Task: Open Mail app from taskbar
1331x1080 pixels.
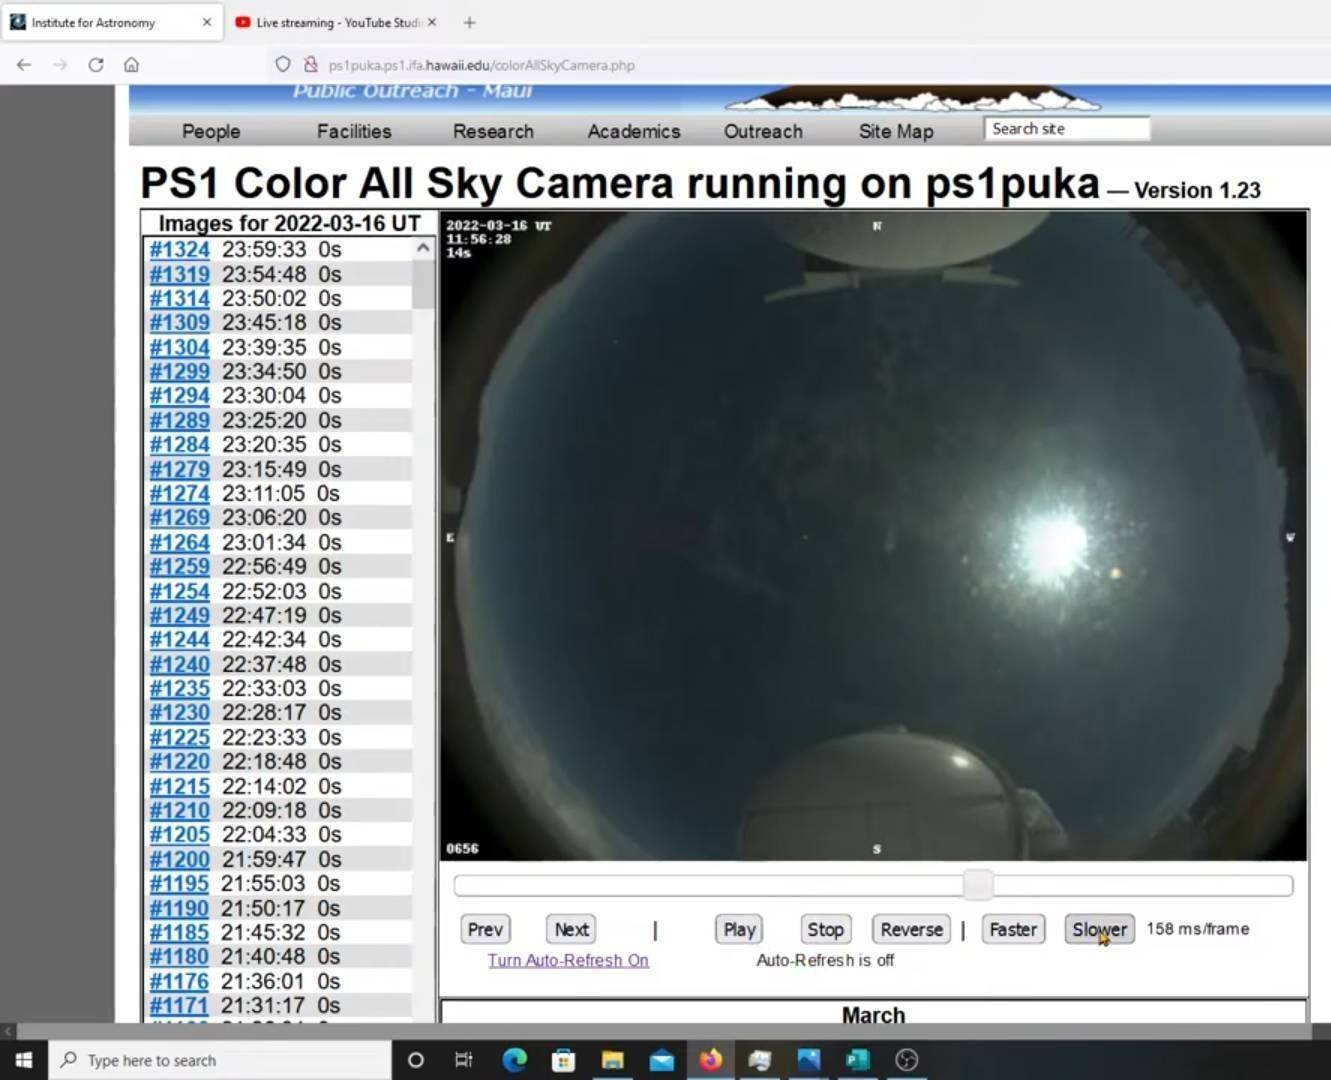Action: pyautogui.click(x=661, y=1060)
